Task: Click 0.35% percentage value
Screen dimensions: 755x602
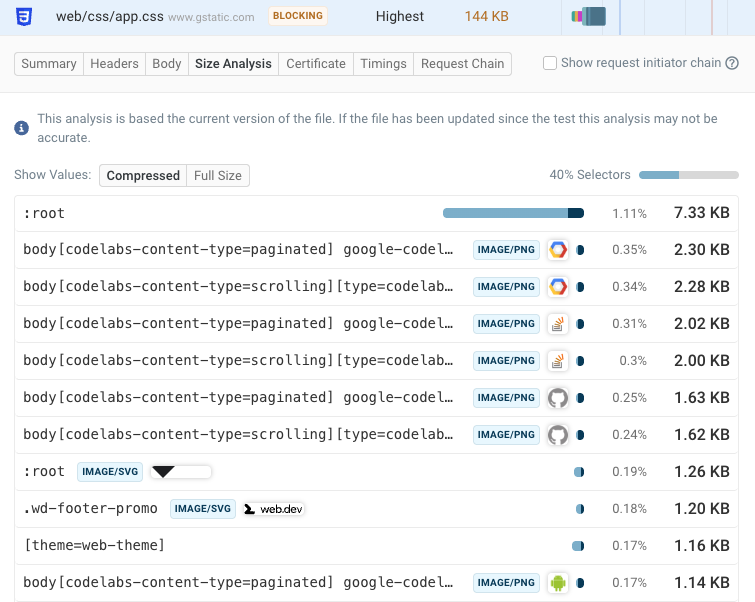Action: (x=629, y=250)
